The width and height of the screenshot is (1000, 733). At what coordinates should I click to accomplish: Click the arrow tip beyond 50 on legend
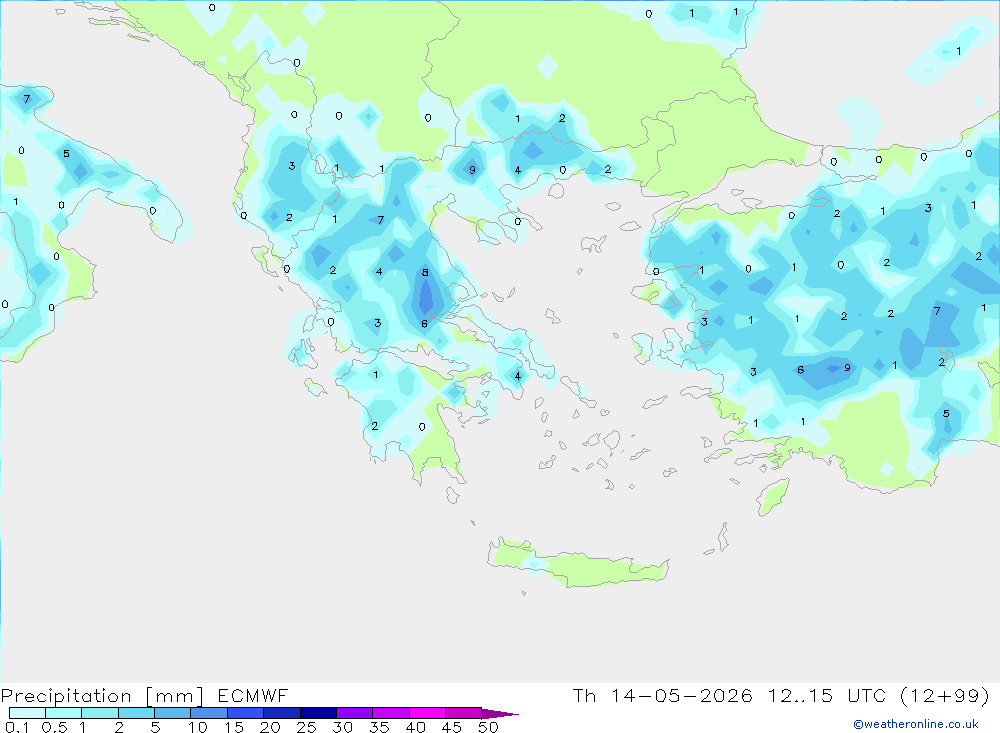(x=500, y=714)
